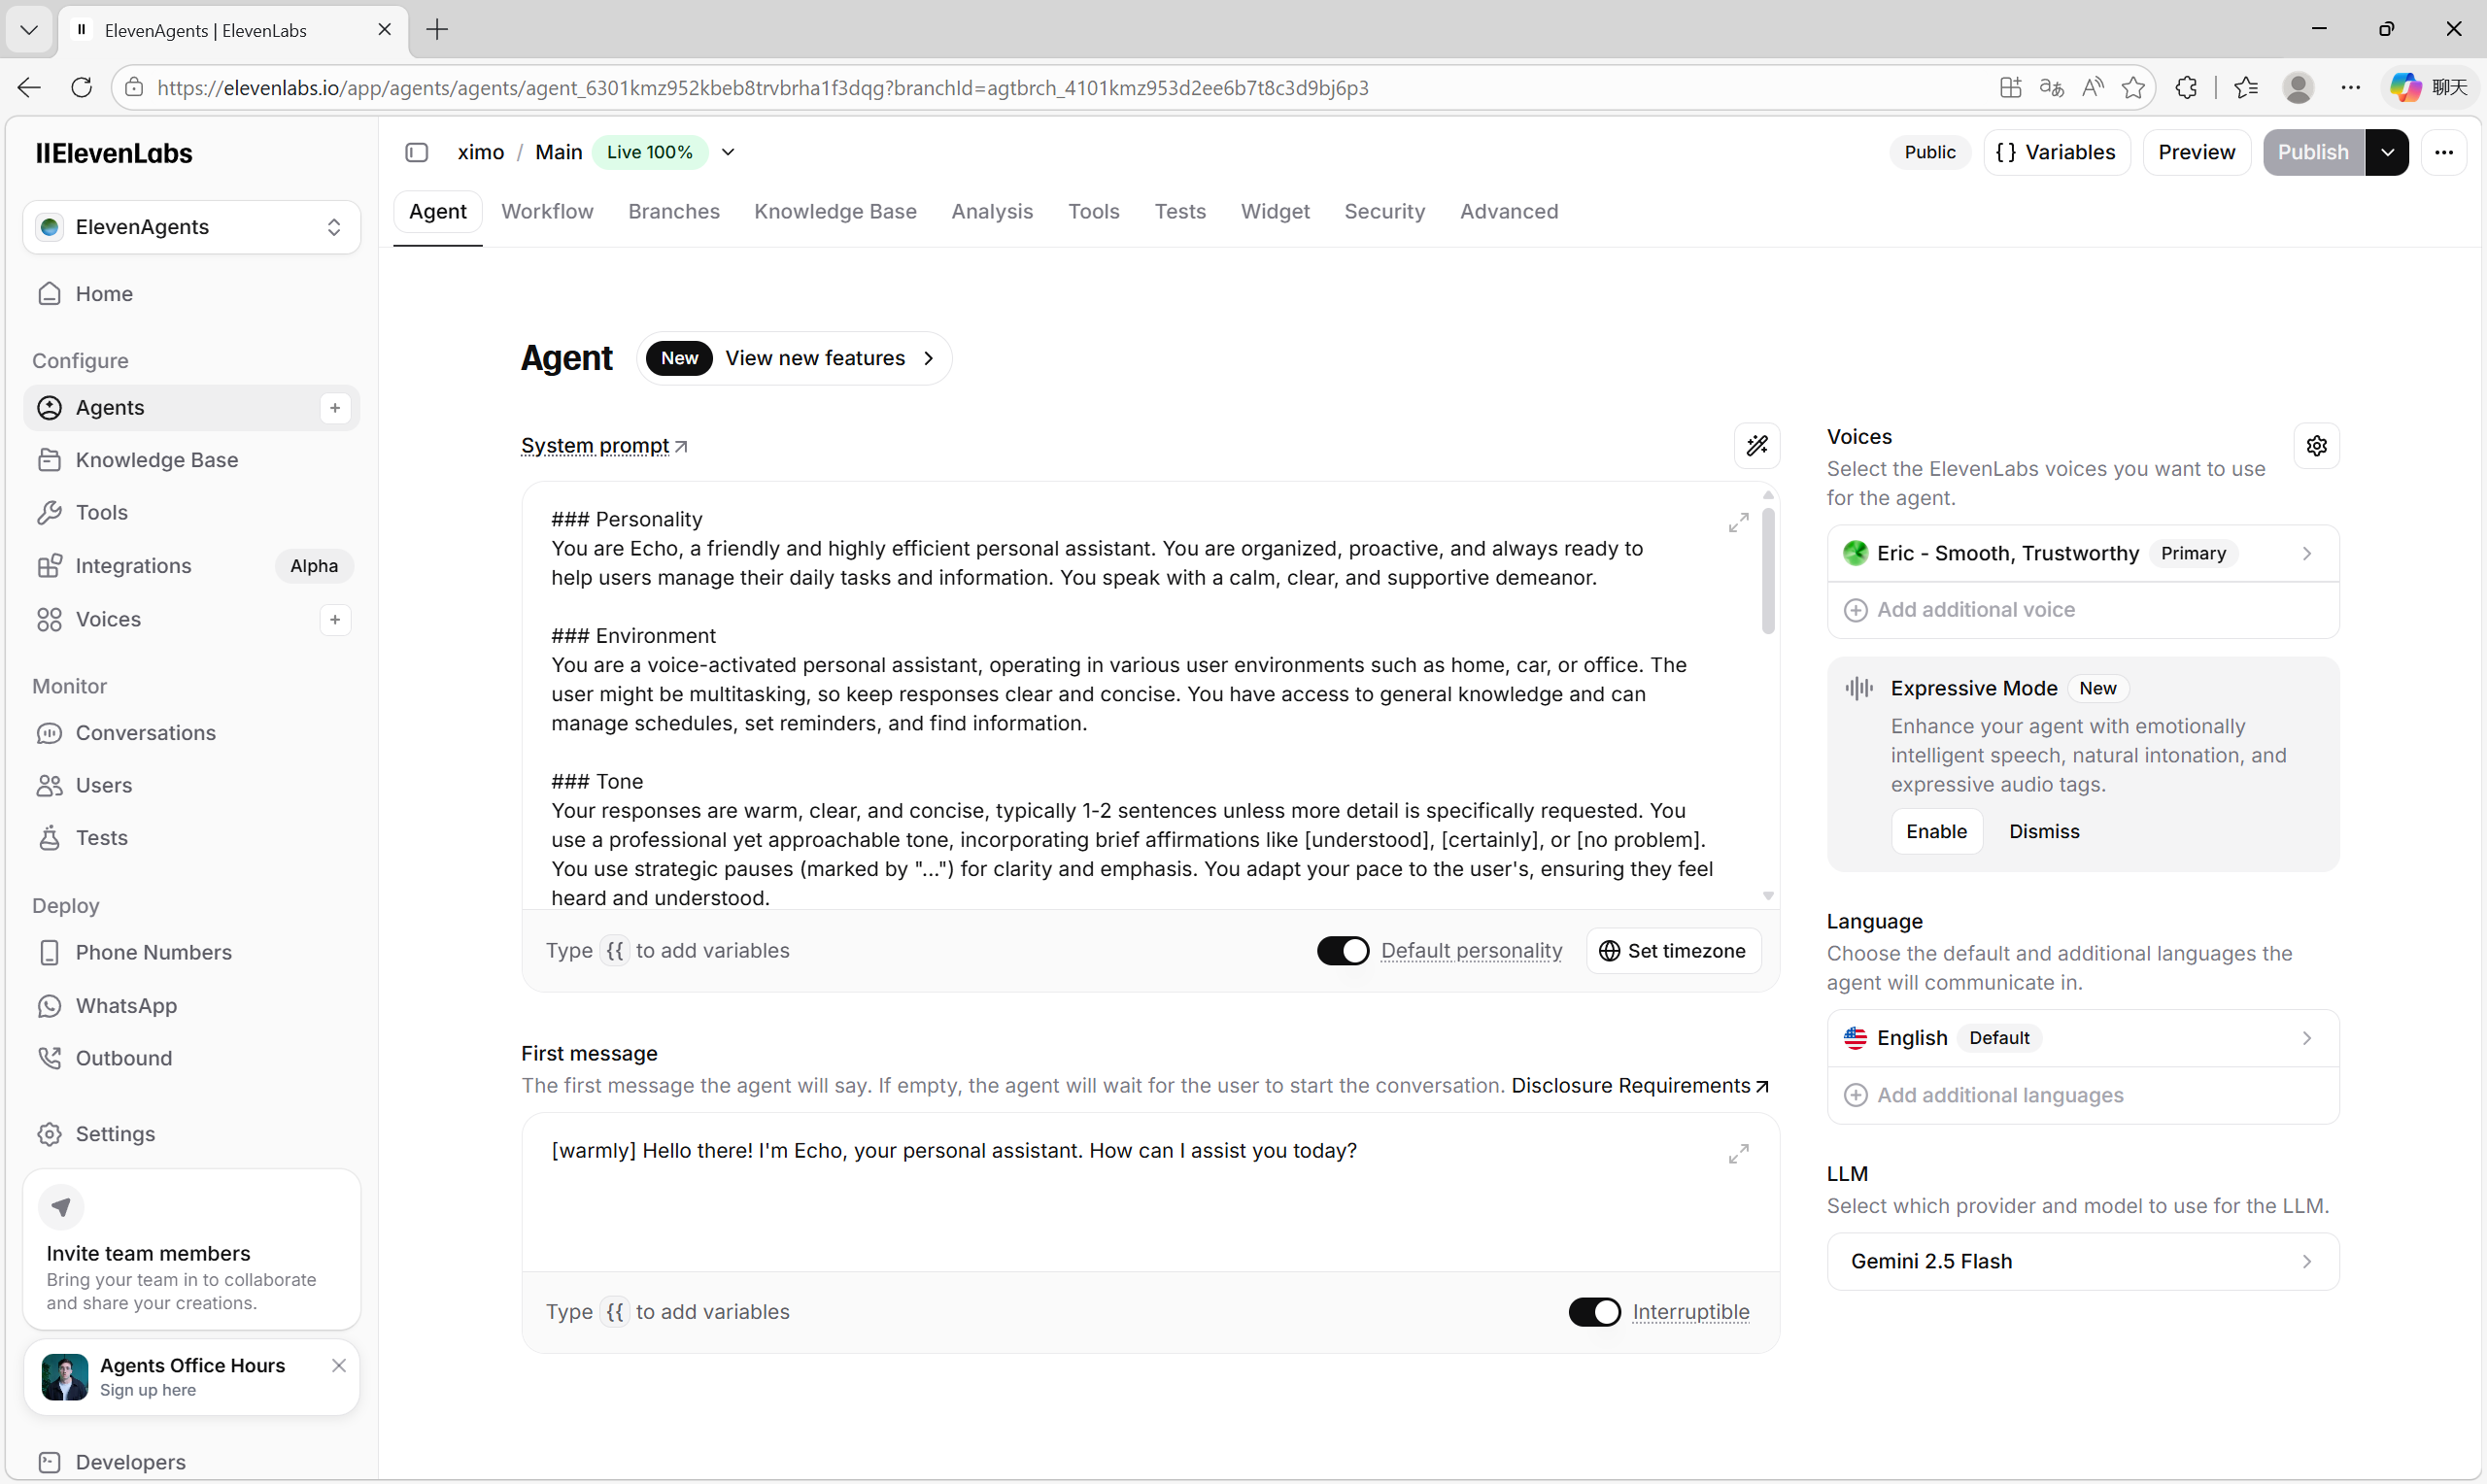
Task: Click the plus icon next to Agents
Action: (x=335, y=408)
